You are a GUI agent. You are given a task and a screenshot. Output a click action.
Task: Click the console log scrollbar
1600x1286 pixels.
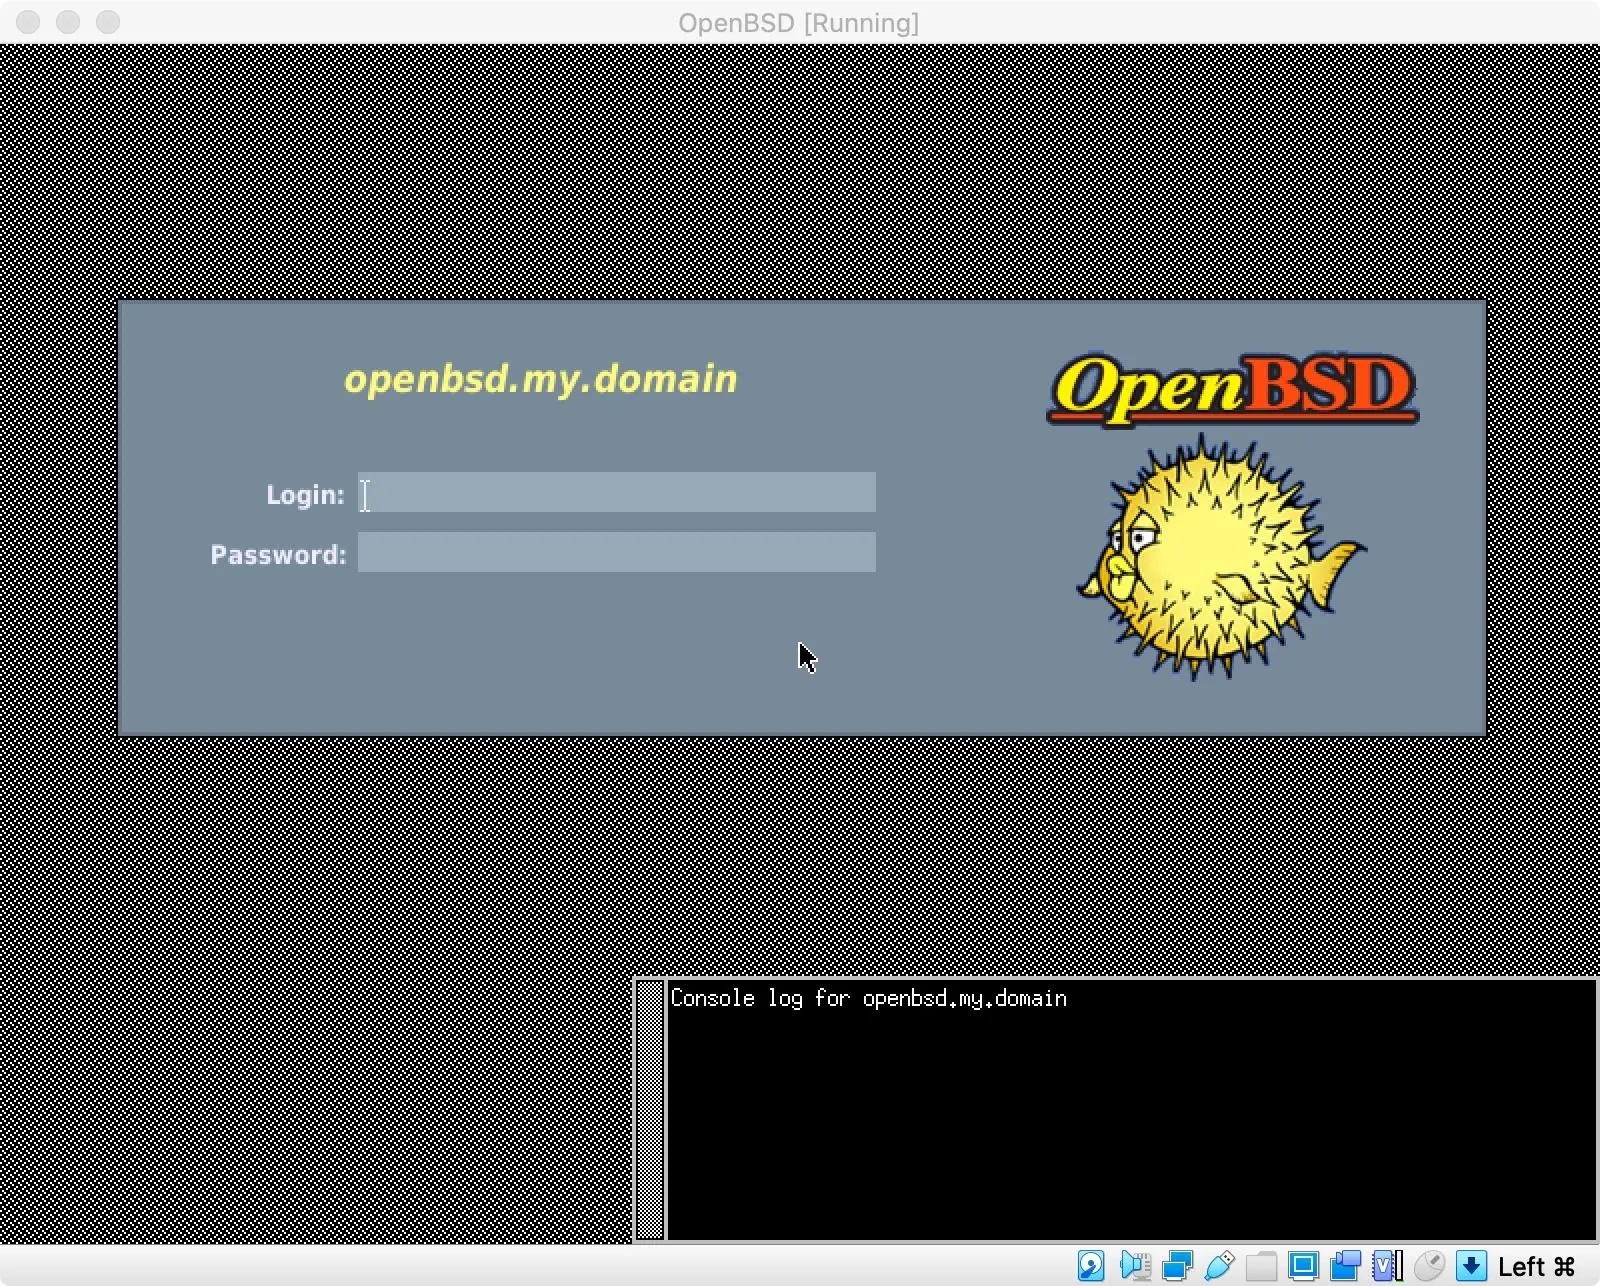click(650, 1110)
